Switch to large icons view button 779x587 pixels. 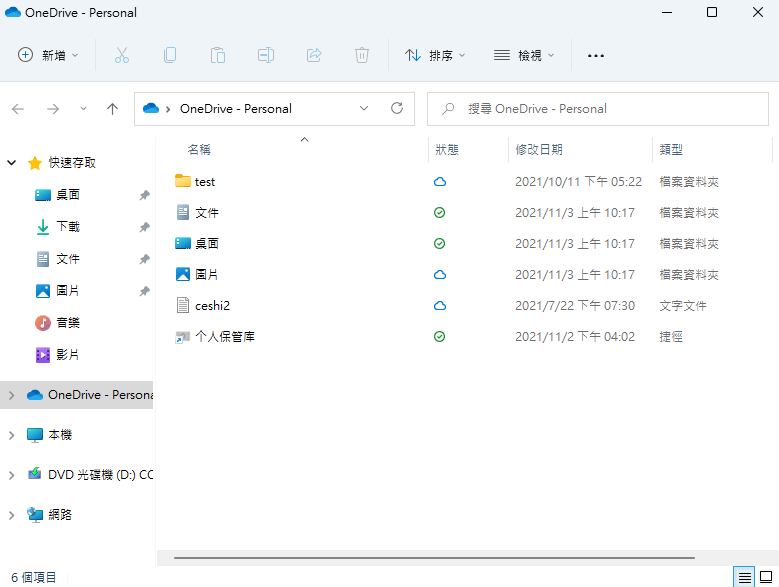pos(766,578)
